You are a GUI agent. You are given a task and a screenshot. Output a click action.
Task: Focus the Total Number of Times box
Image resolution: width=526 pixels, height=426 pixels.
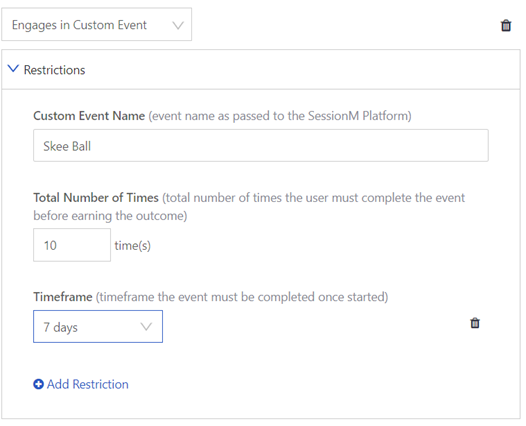tap(72, 245)
